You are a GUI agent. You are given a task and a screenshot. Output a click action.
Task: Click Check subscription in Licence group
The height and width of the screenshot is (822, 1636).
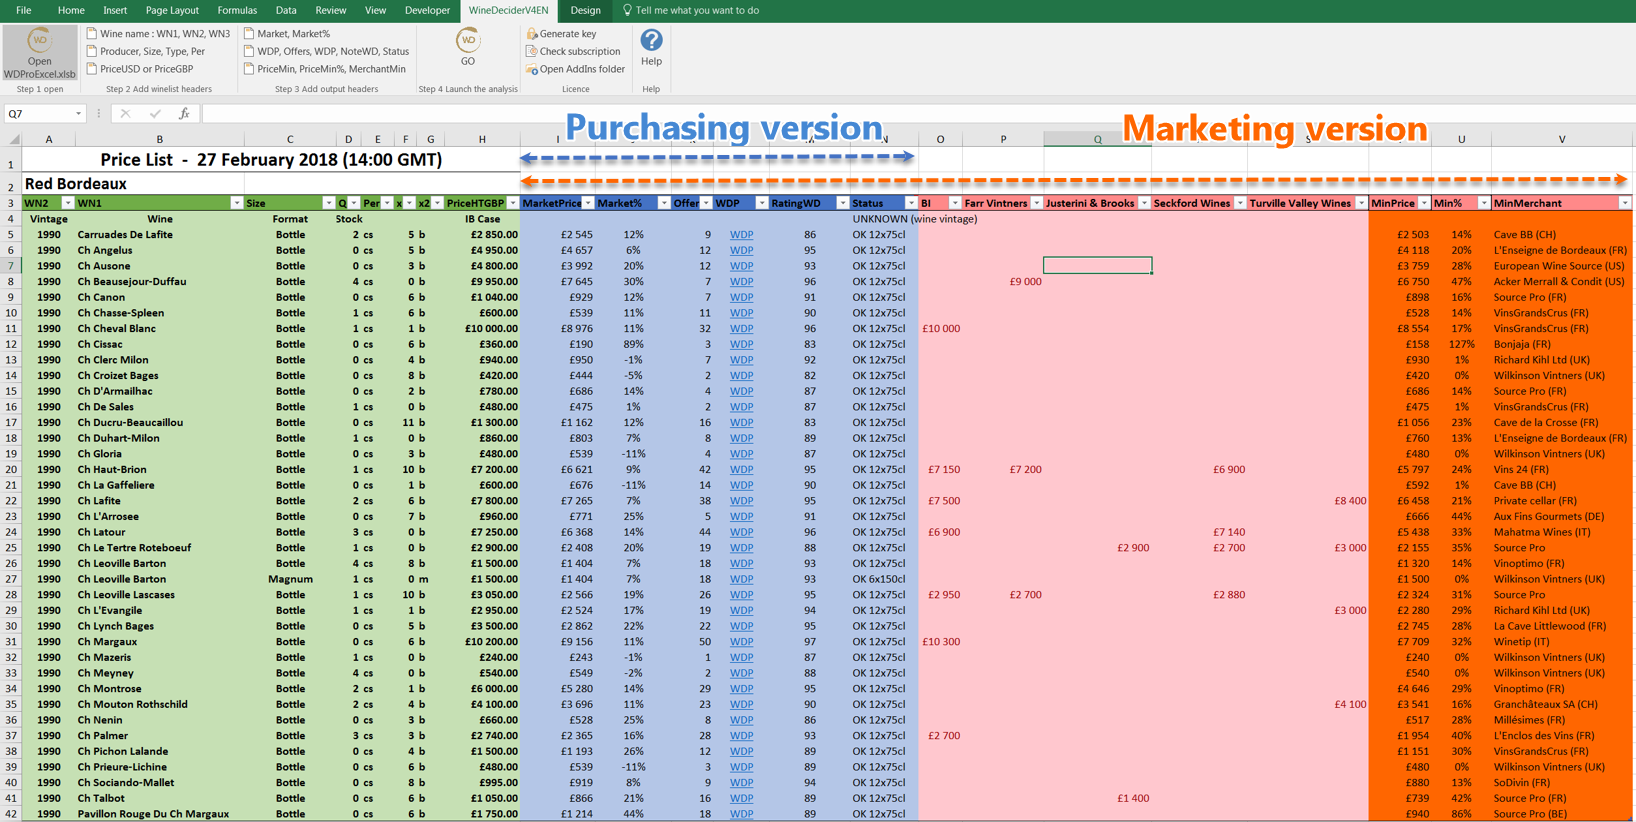click(x=573, y=52)
